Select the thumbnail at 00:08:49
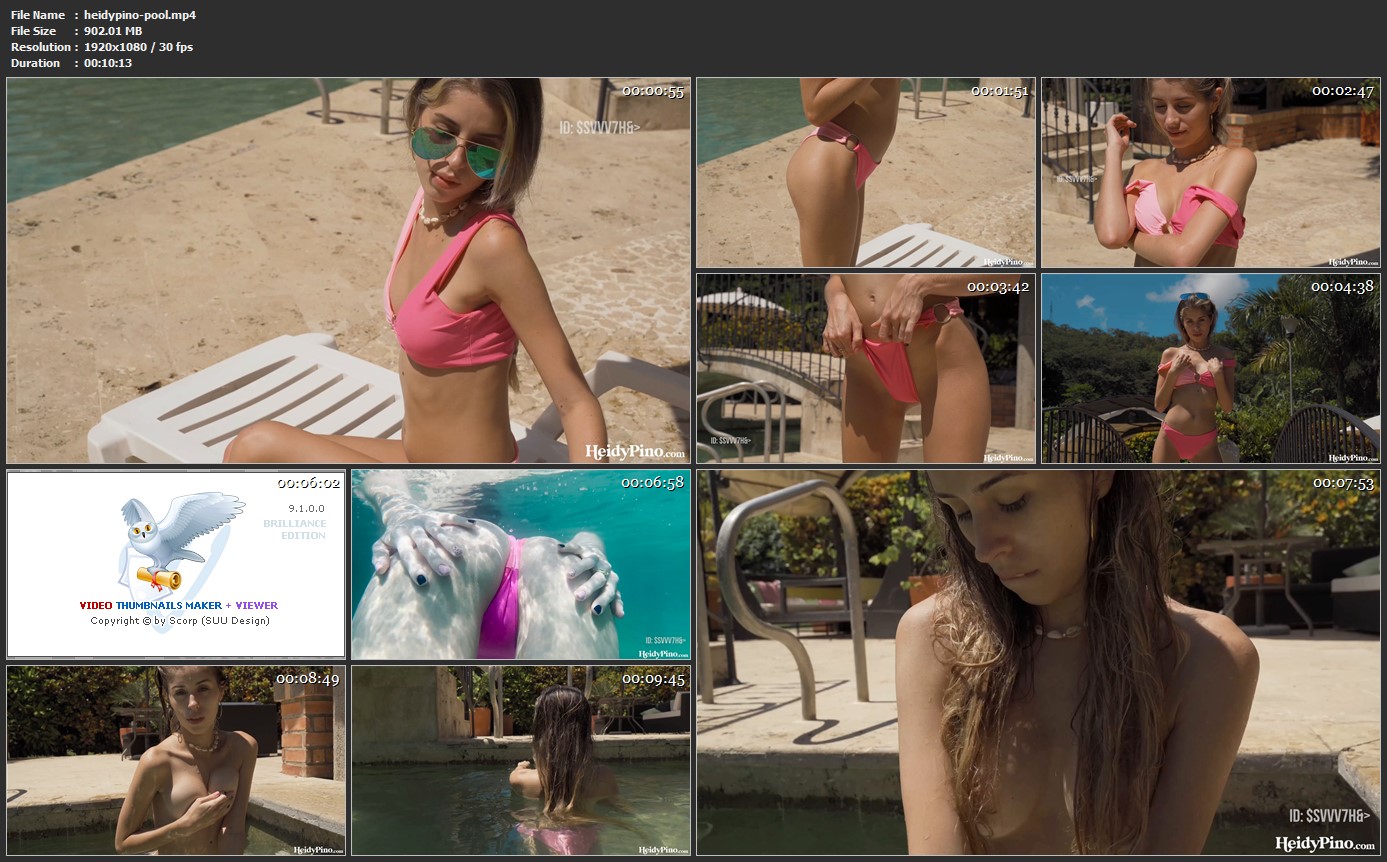The height and width of the screenshot is (862, 1387). 176,760
